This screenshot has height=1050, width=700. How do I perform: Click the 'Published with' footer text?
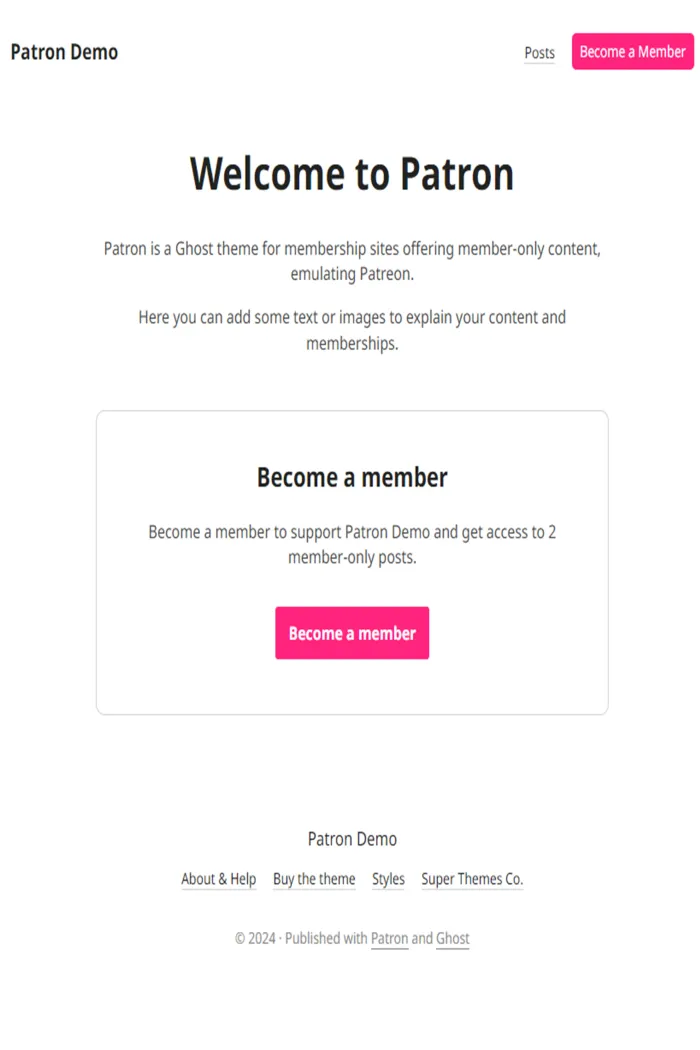[326, 938]
